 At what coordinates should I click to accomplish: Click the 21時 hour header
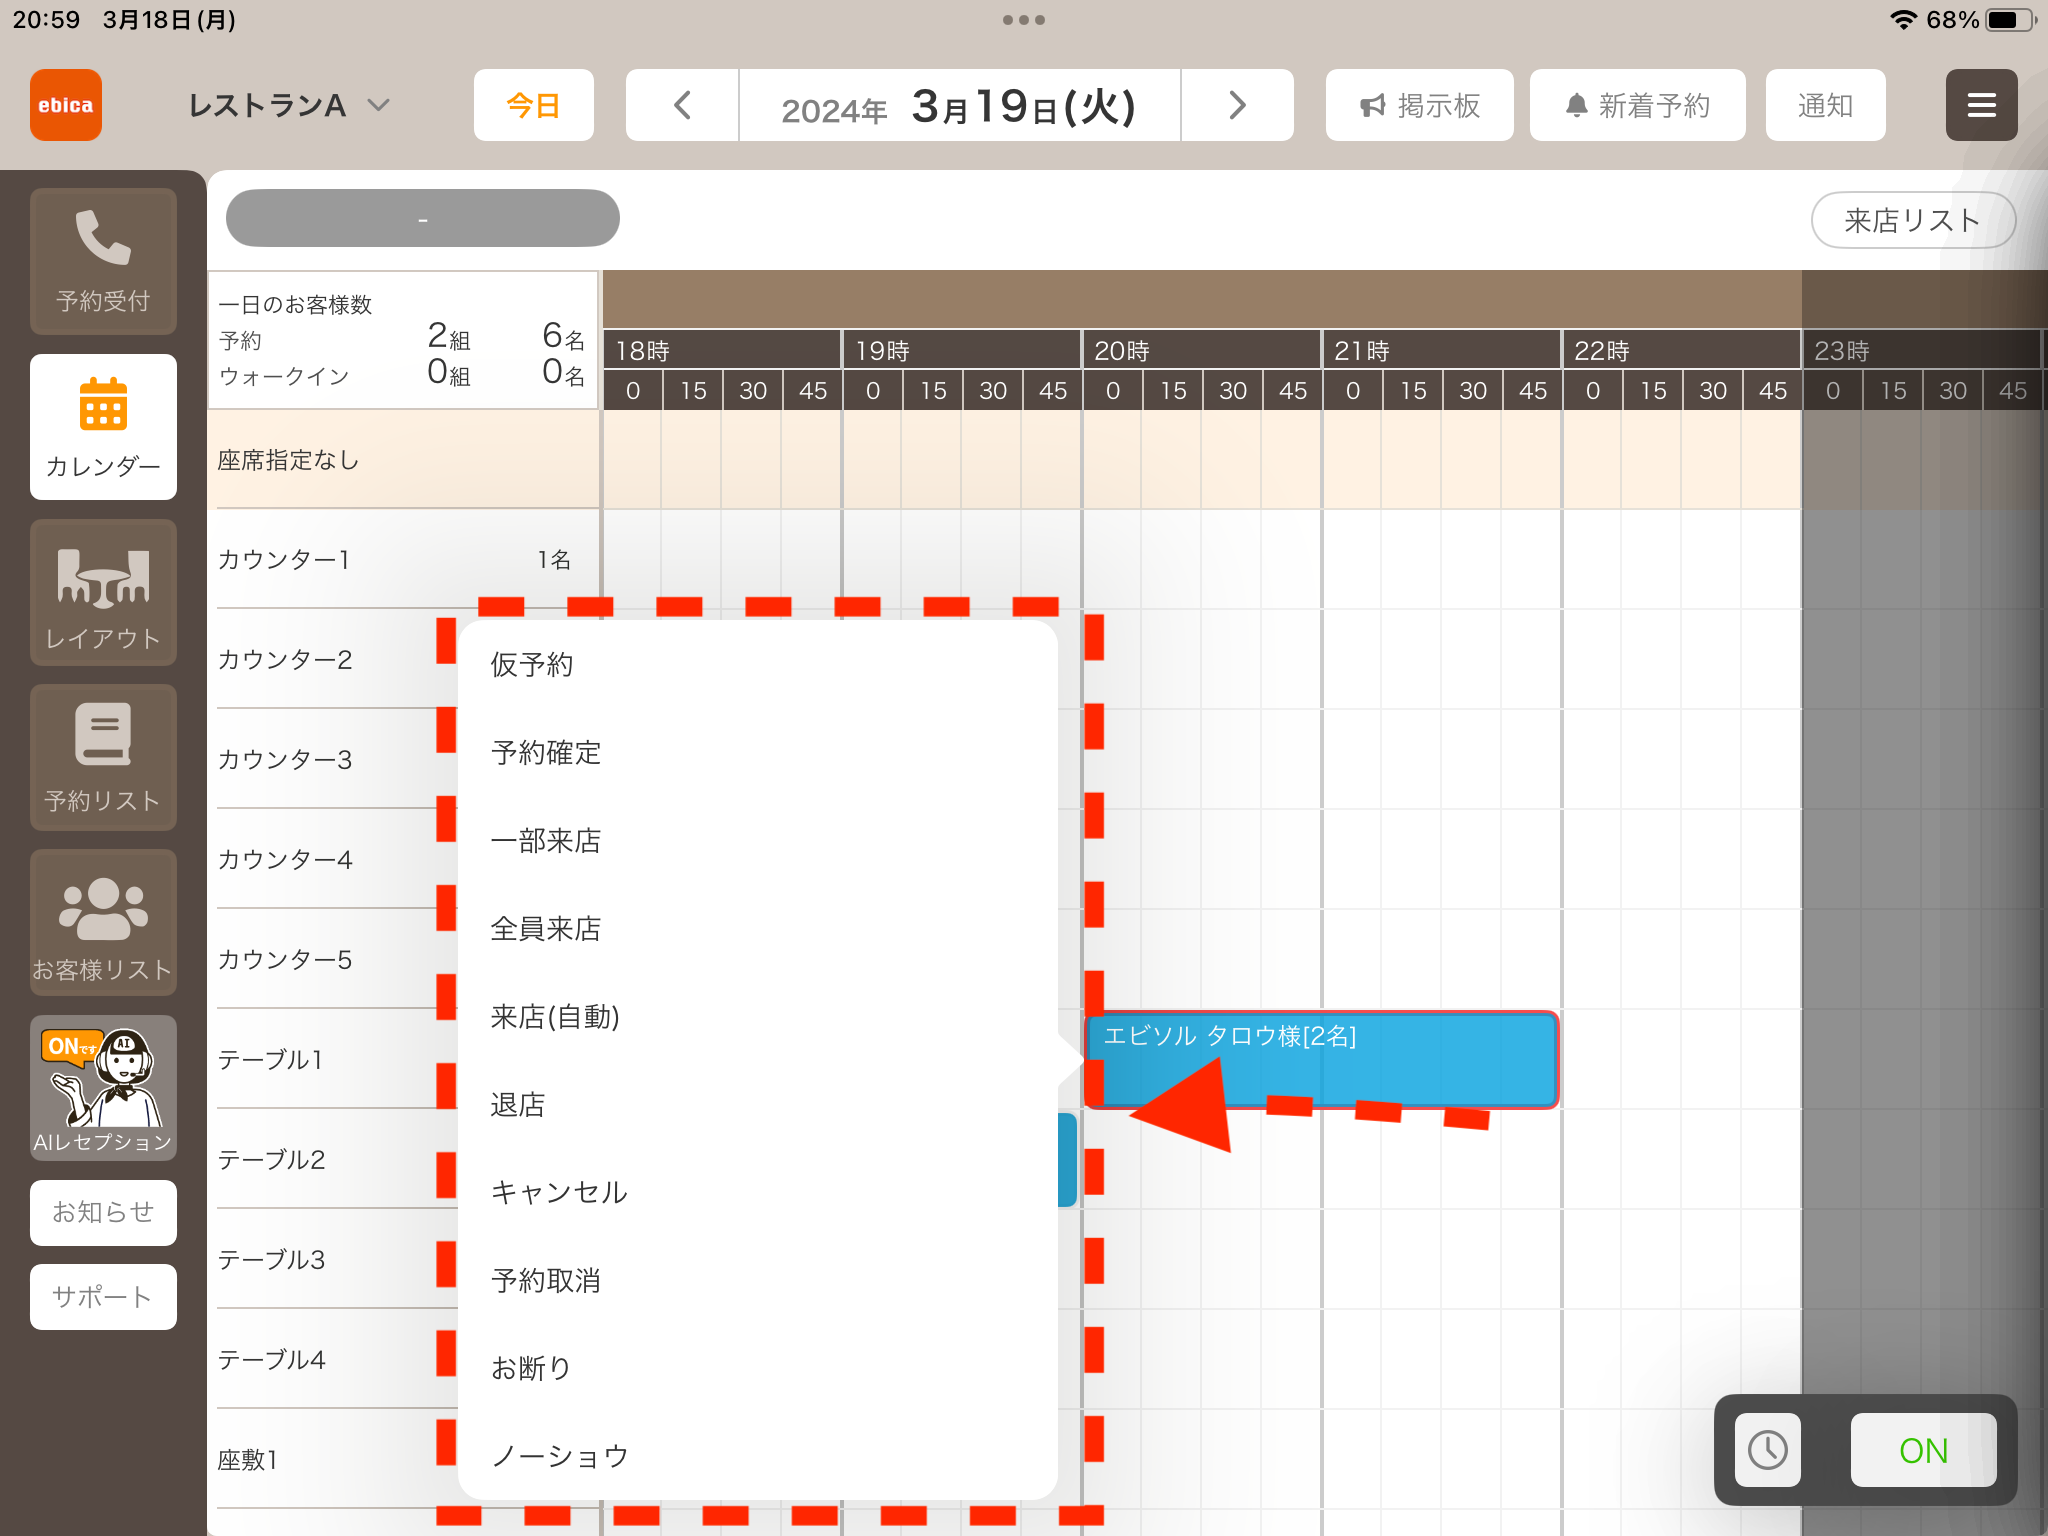[x=1441, y=350]
